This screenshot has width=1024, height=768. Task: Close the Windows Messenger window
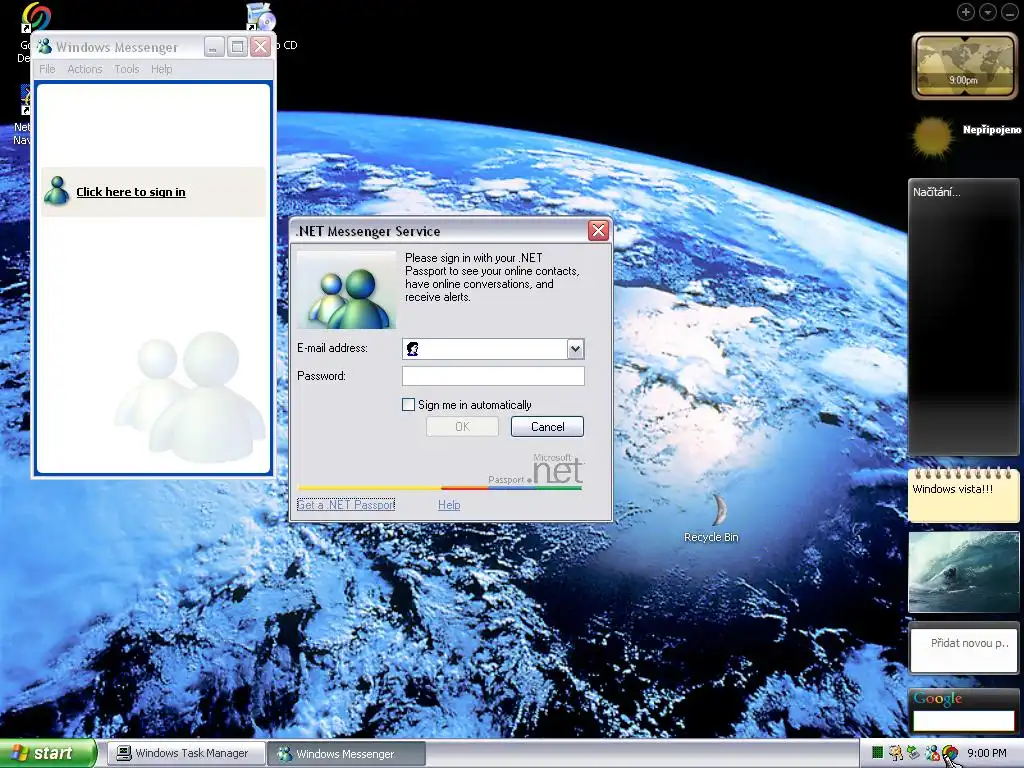pos(261,46)
